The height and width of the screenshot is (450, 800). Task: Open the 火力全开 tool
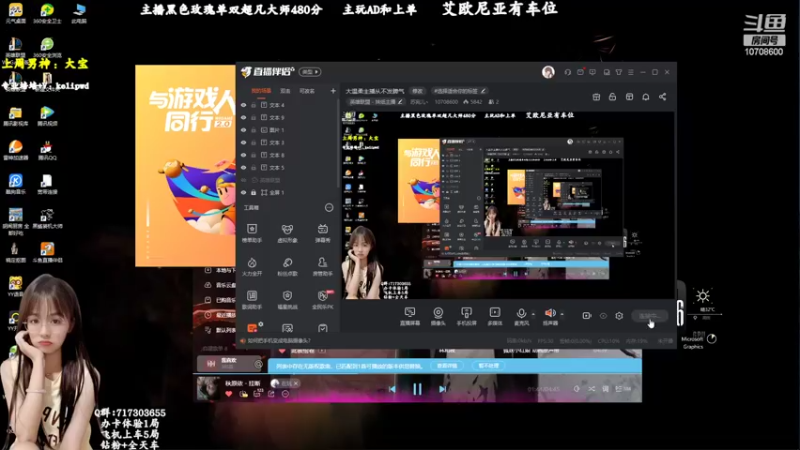[252, 266]
